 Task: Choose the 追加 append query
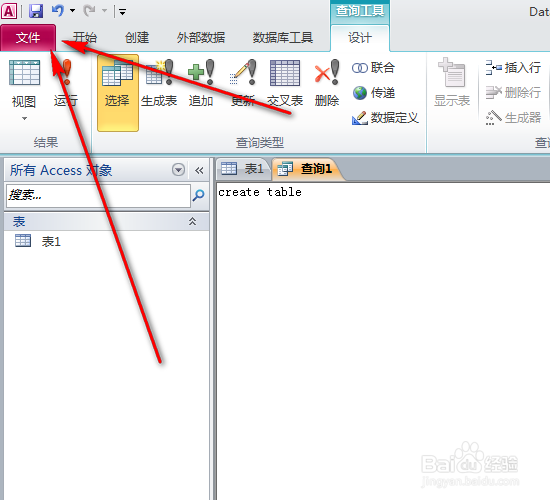(x=201, y=84)
